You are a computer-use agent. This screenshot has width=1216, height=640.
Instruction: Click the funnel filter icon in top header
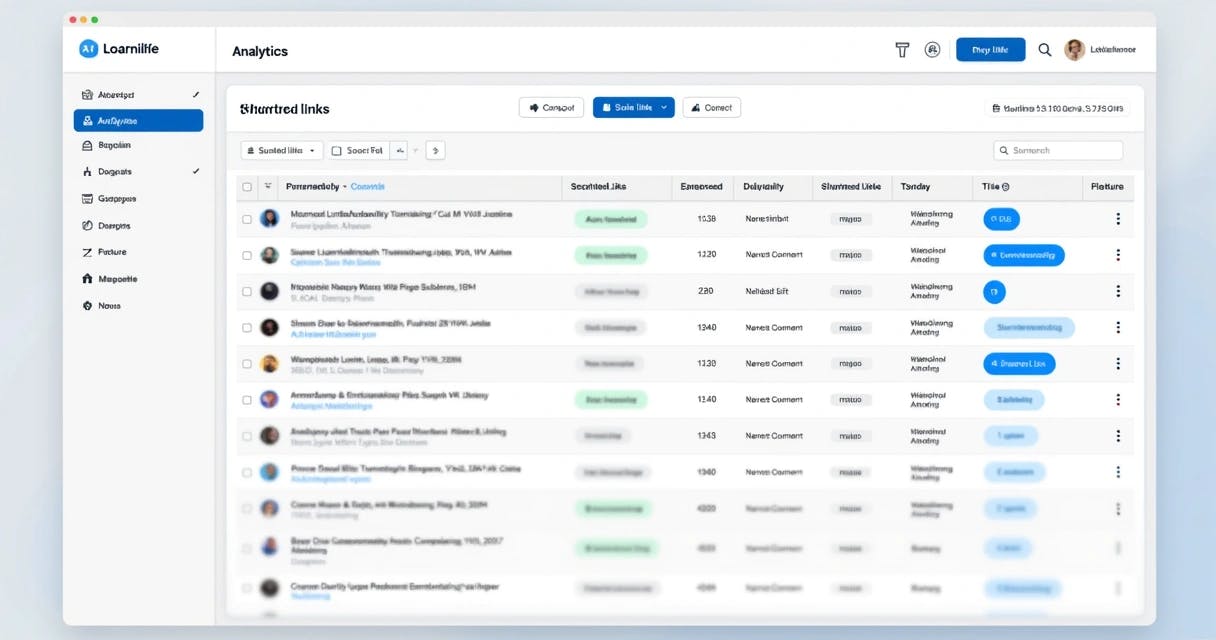(x=902, y=50)
